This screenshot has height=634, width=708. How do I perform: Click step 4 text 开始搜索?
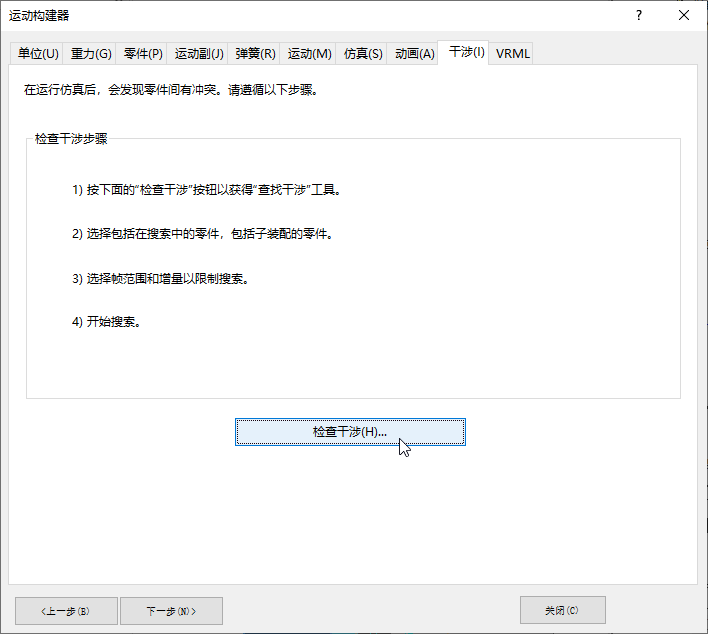point(107,322)
